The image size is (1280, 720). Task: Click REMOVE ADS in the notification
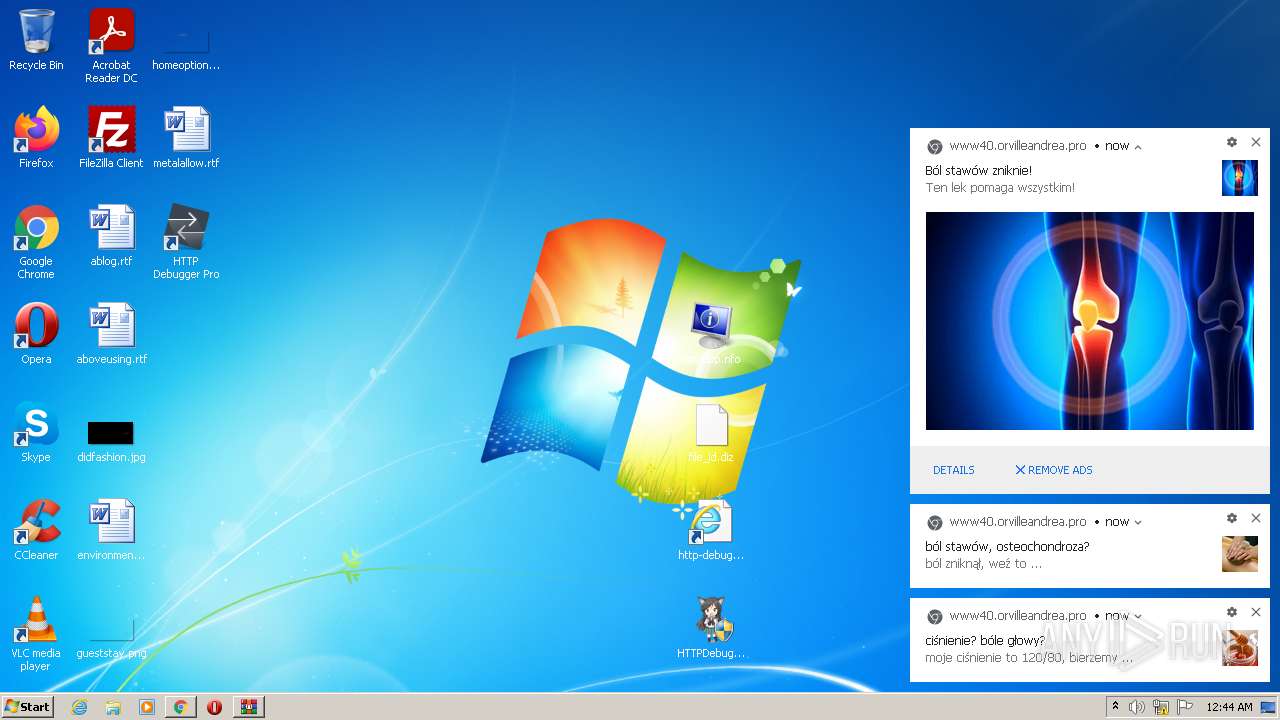pyautogui.click(x=1054, y=470)
